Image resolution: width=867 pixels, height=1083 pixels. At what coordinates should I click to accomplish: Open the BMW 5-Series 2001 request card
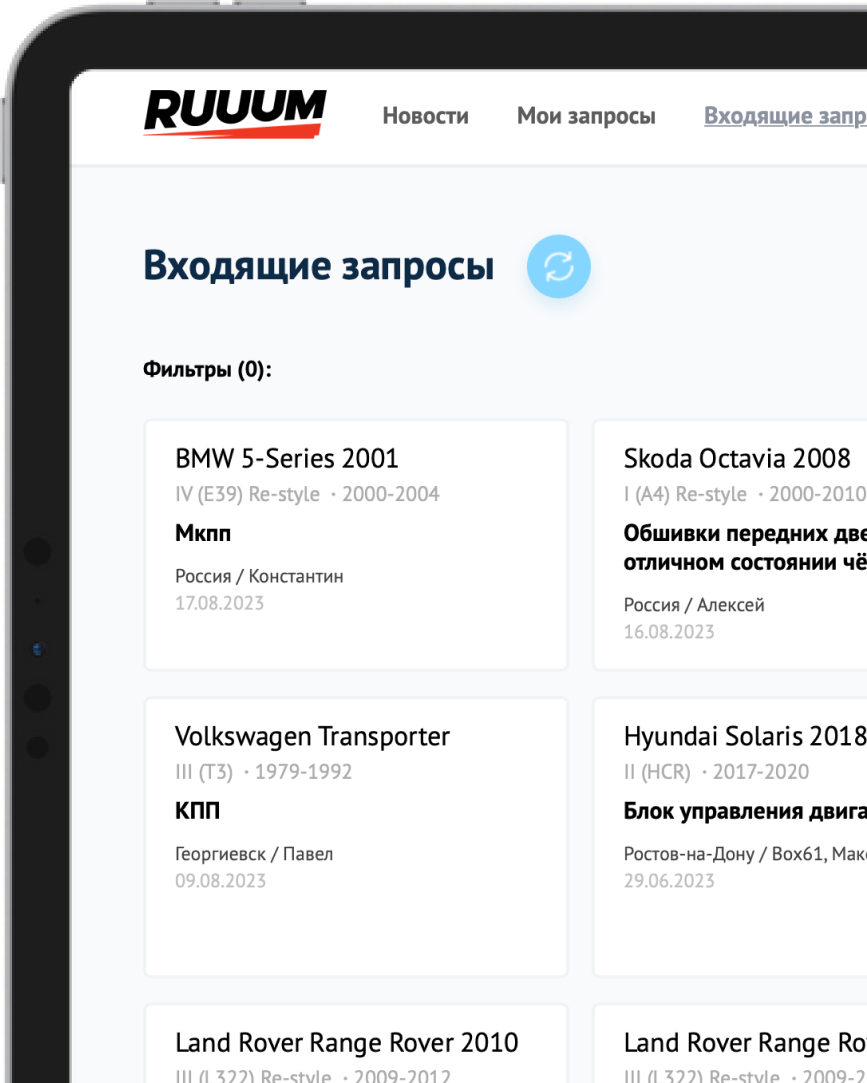356,544
